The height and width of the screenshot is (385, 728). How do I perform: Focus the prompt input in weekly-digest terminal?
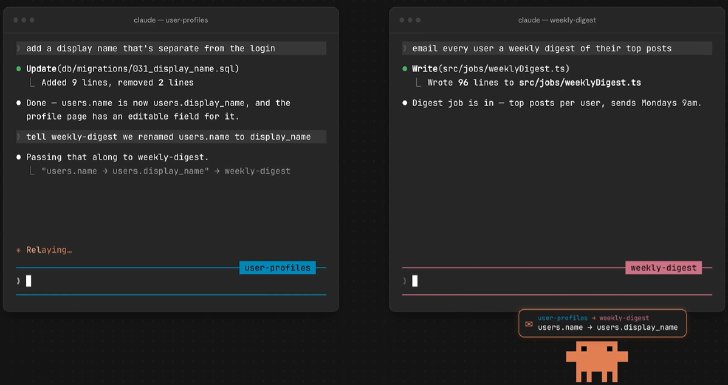pyautogui.click(x=557, y=281)
